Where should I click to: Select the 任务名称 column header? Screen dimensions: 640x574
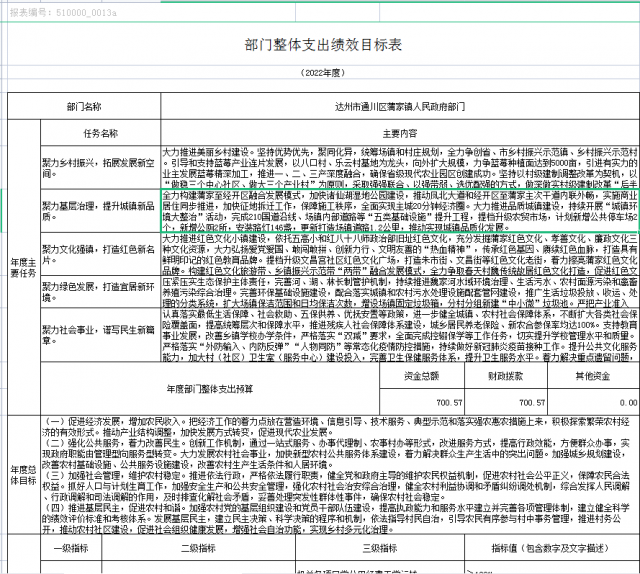click(x=101, y=133)
